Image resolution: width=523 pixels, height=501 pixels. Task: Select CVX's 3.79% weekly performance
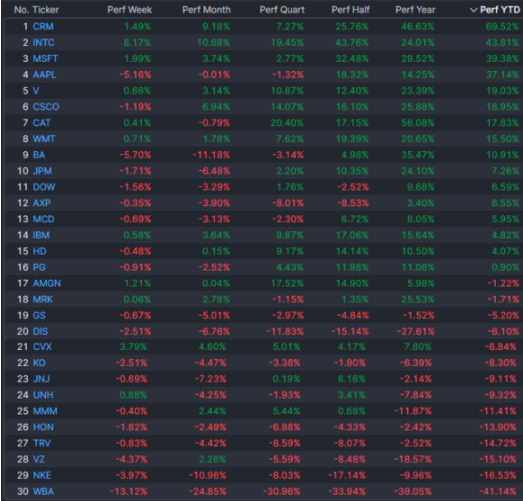point(133,347)
